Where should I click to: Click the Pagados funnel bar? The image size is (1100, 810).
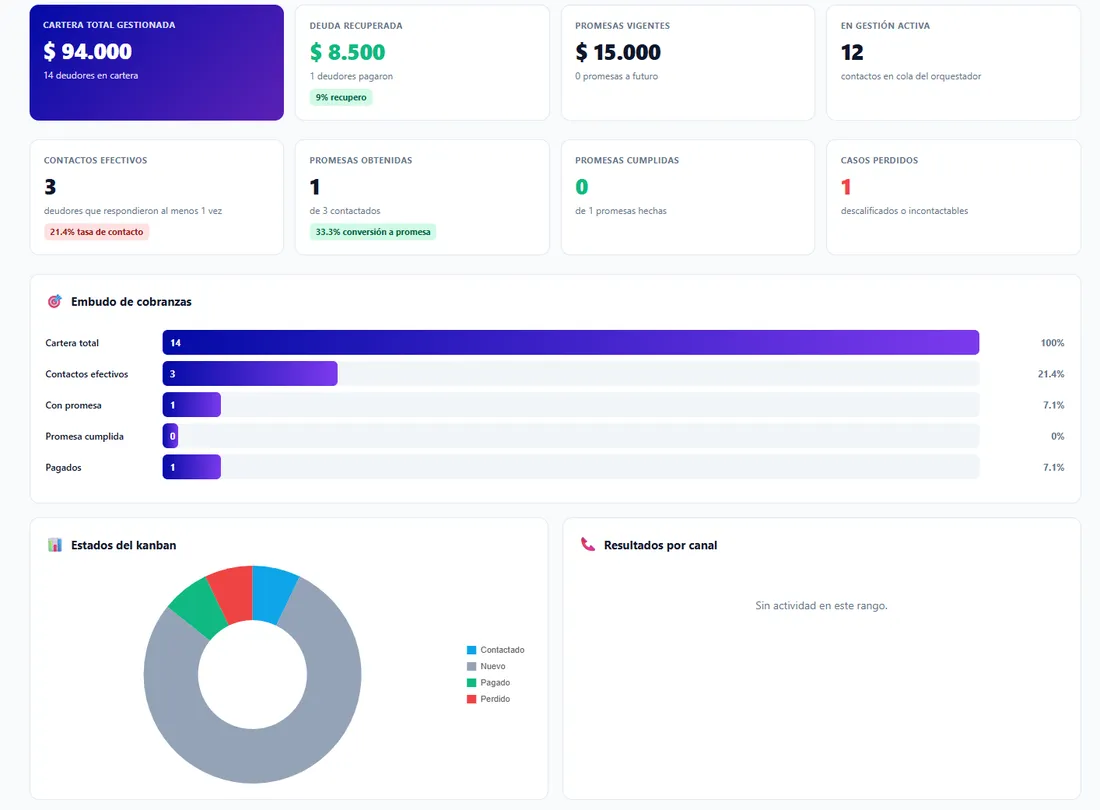tap(192, 467)
